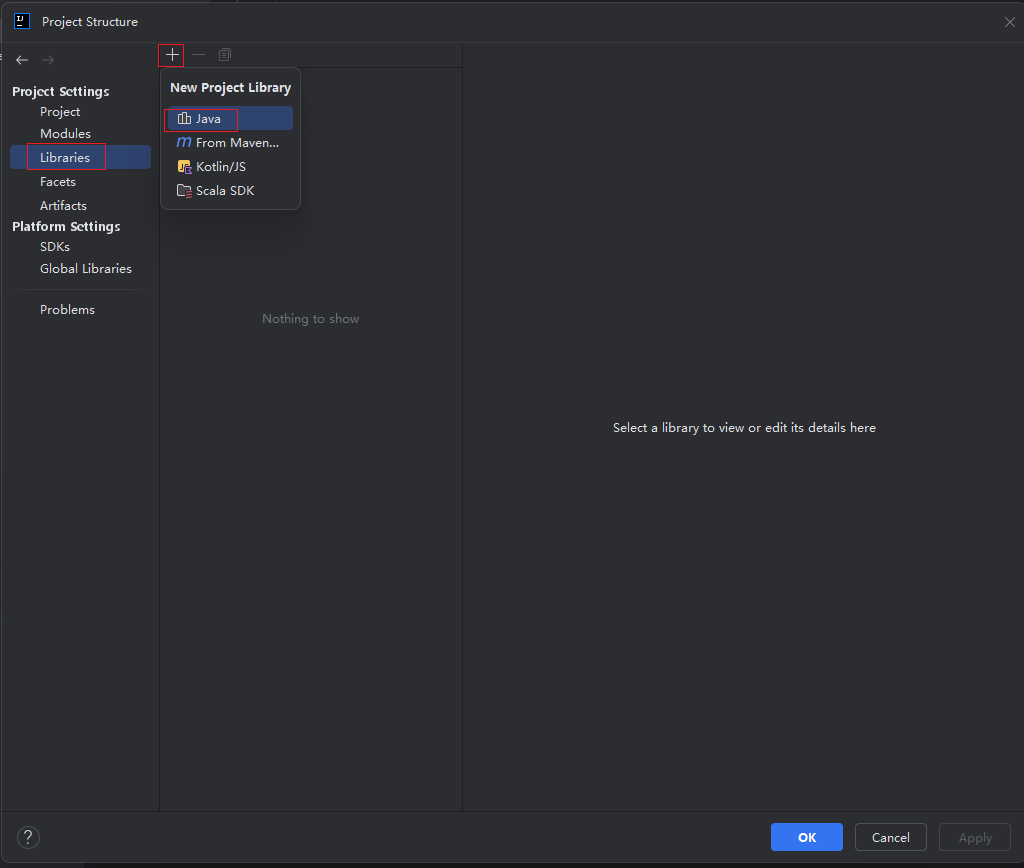The height and width of the screenshot is (868, 1024).
Task: Go back with the left arrow
Action: point(22,60)
